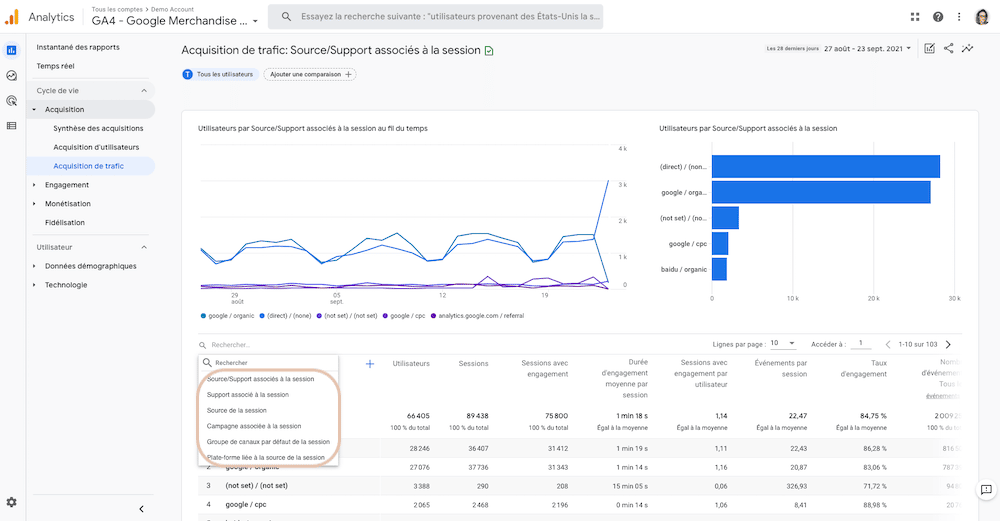
Task: Choose Support associé à la session option
Action: point(247,395)
